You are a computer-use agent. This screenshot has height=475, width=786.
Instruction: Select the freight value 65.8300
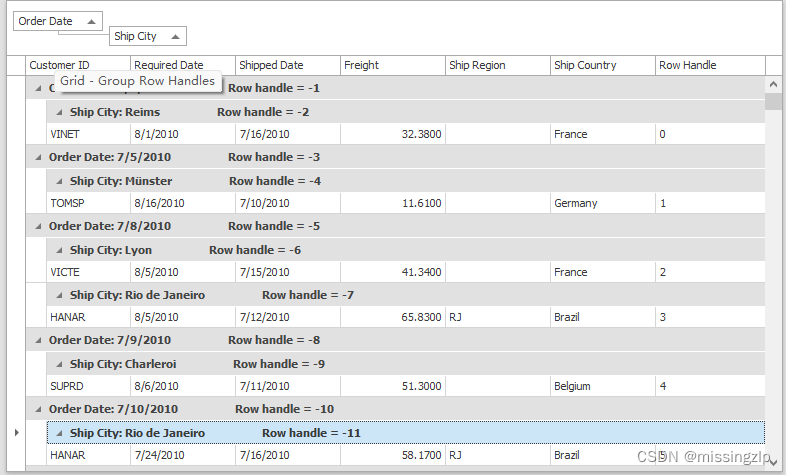pos(392,317)
